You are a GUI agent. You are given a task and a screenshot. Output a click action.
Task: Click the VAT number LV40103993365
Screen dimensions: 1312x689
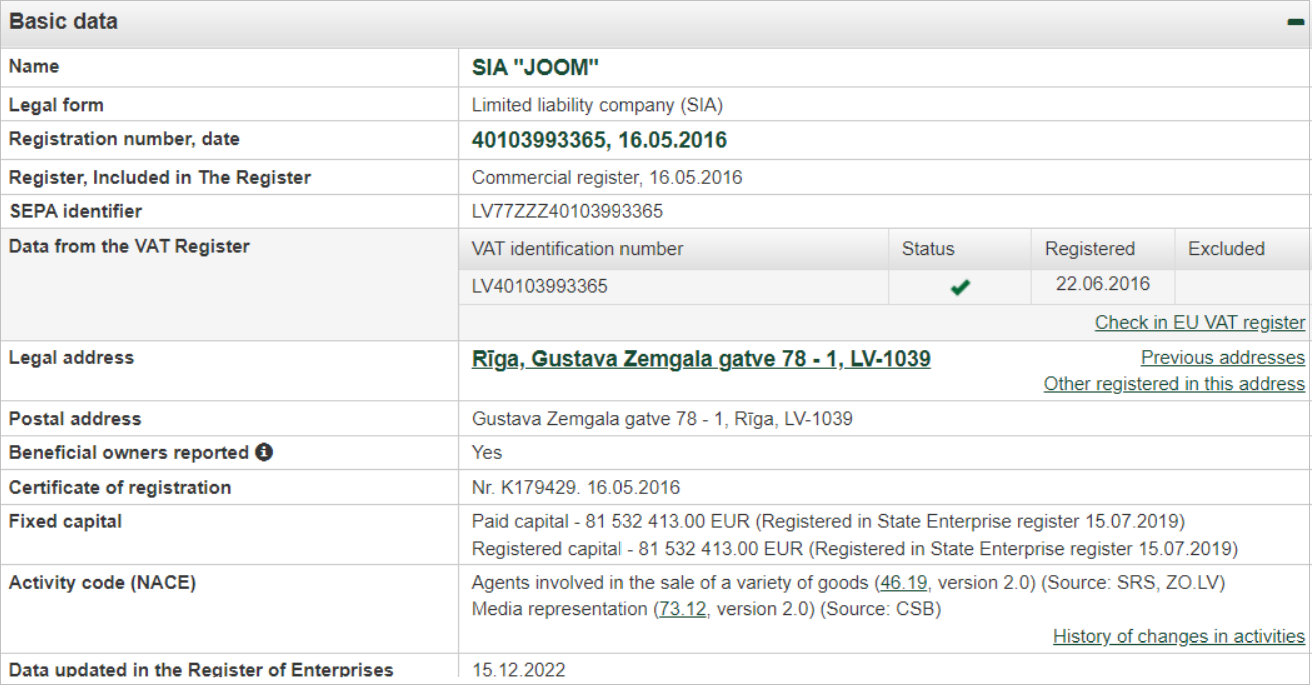click(540, 286)
